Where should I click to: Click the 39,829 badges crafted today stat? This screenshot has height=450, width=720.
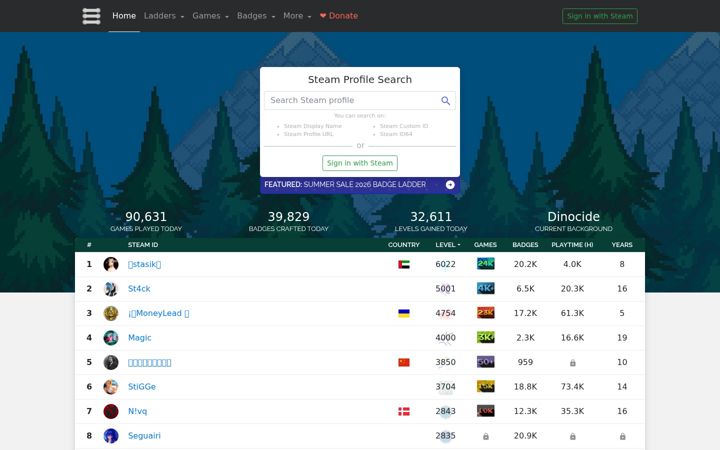click(x=288, y=221)
